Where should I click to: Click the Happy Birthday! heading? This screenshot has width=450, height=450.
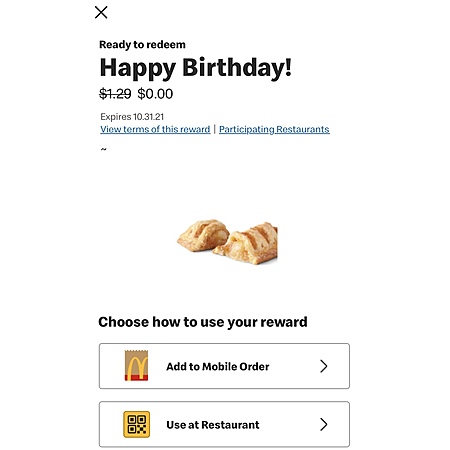196,68
